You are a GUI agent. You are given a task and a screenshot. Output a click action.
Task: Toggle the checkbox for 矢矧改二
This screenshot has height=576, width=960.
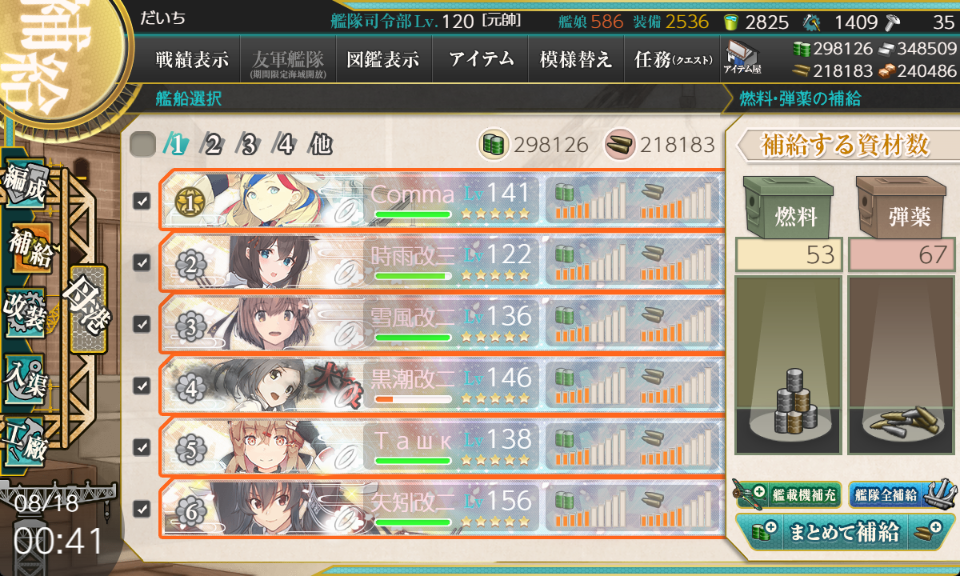(142, 509)
